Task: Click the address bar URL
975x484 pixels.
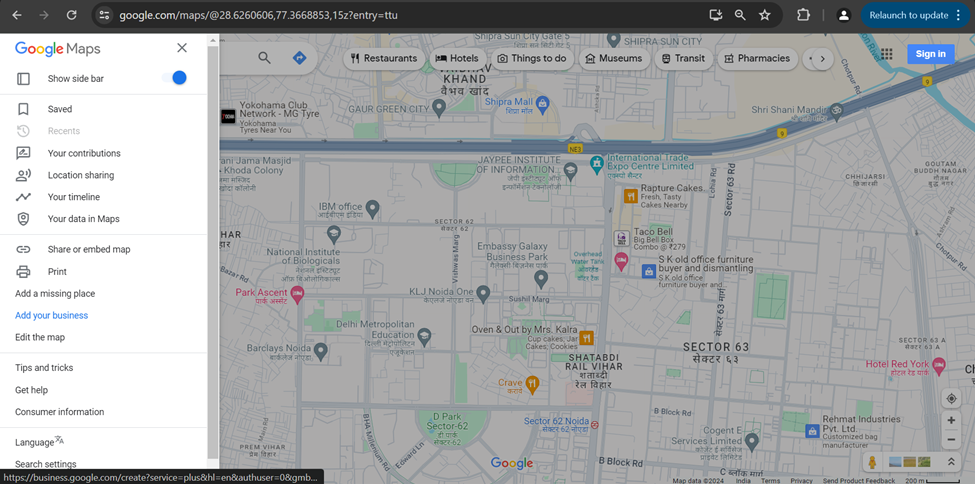Action: pos(258,15)
